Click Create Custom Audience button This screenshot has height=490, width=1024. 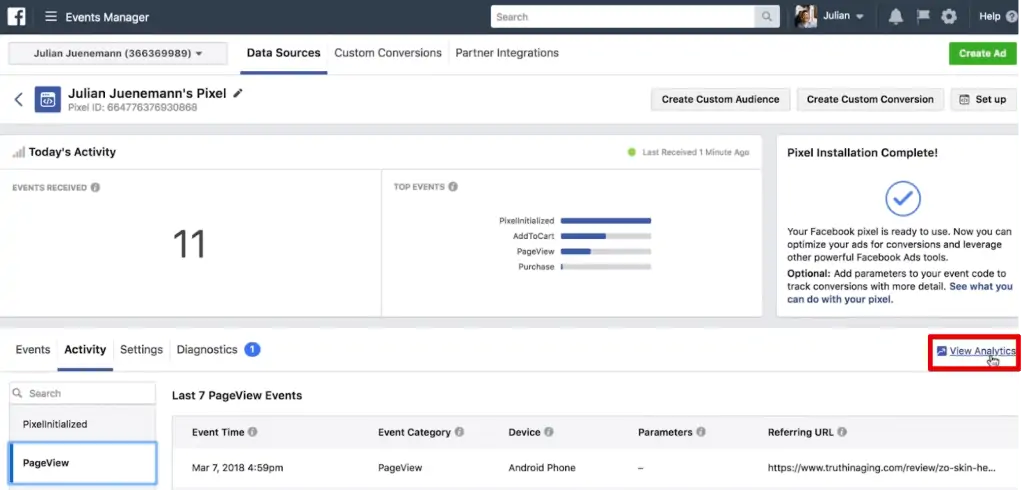coord(720,99)
